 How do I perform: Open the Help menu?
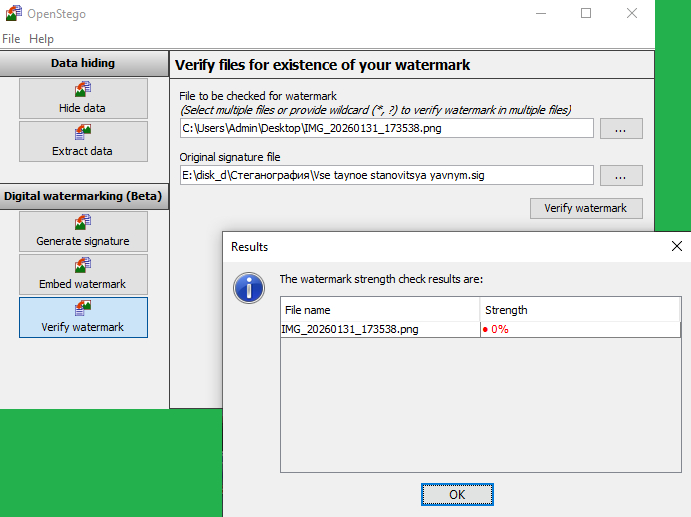tap(41, 38)
